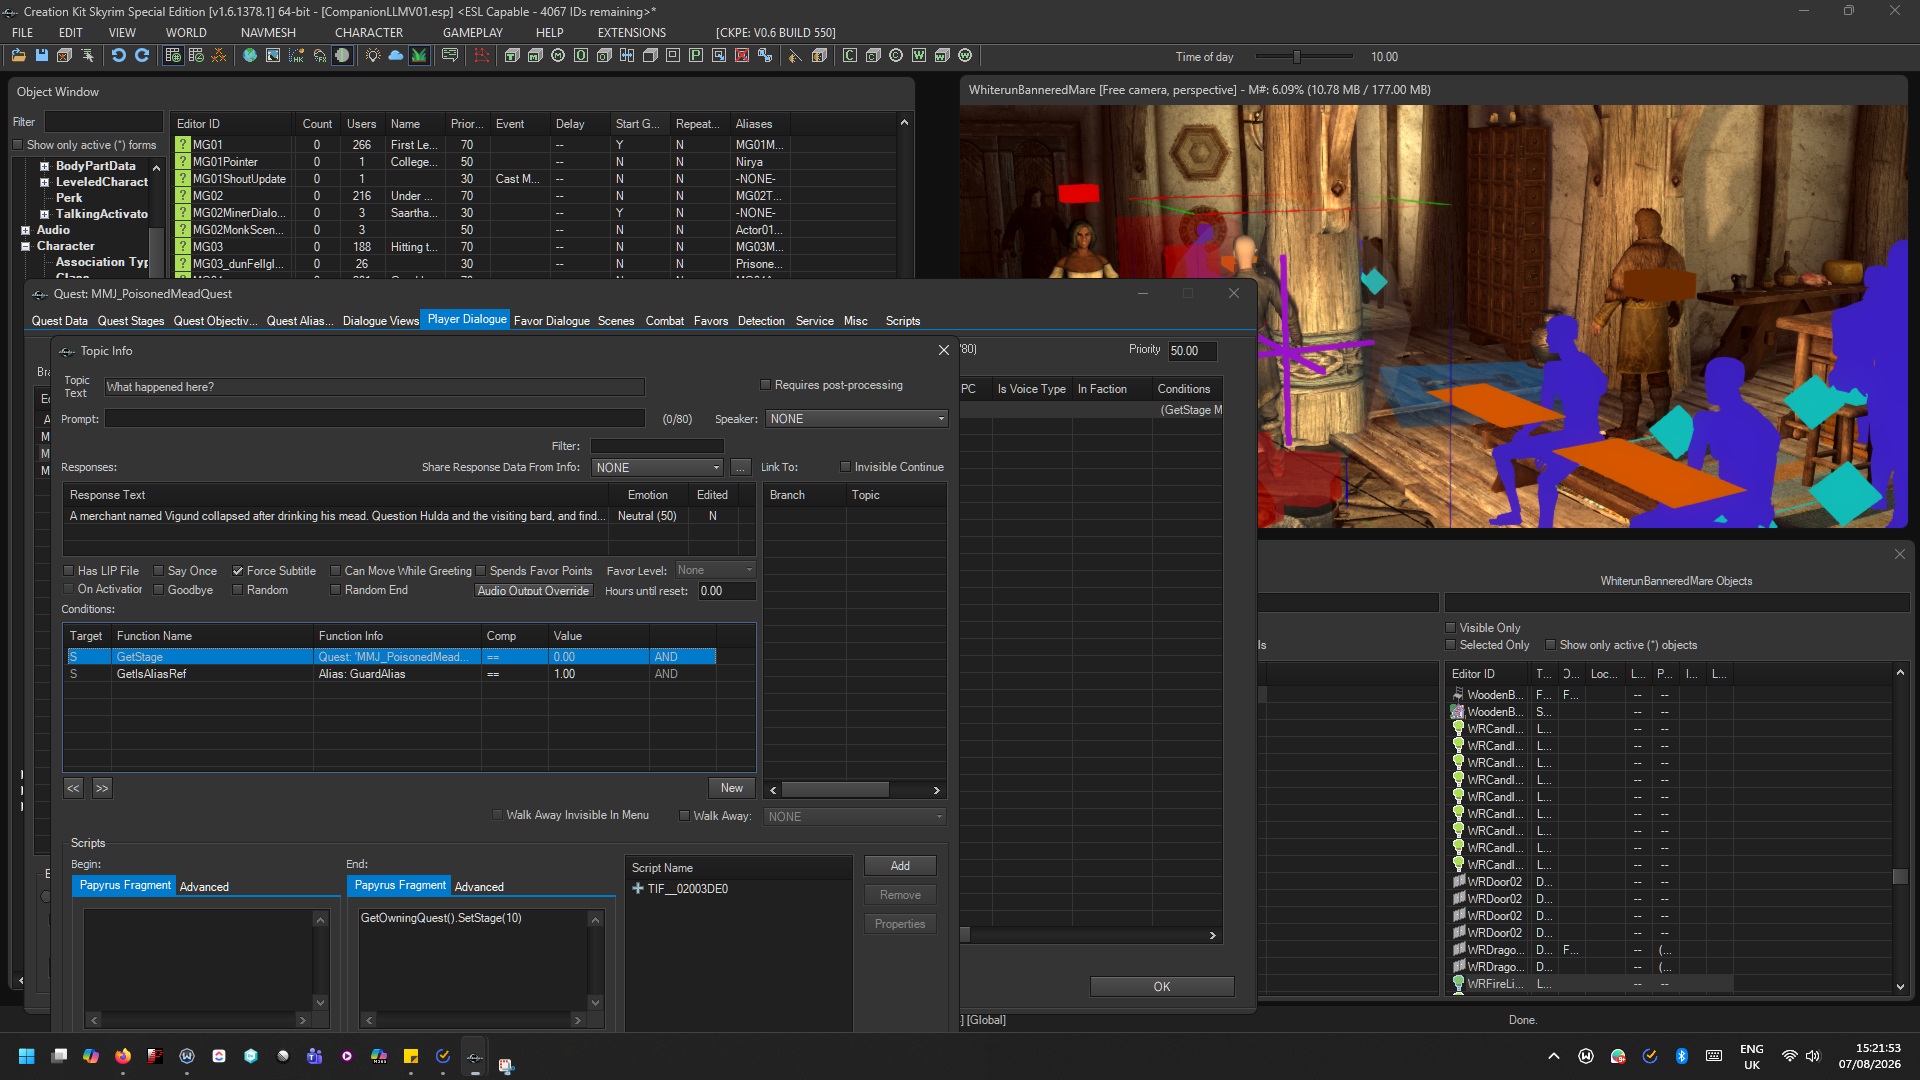The image size is (1920, 1080).
Task: Click the red navmesh toolbar icon
Action: (x=482, y=56)
